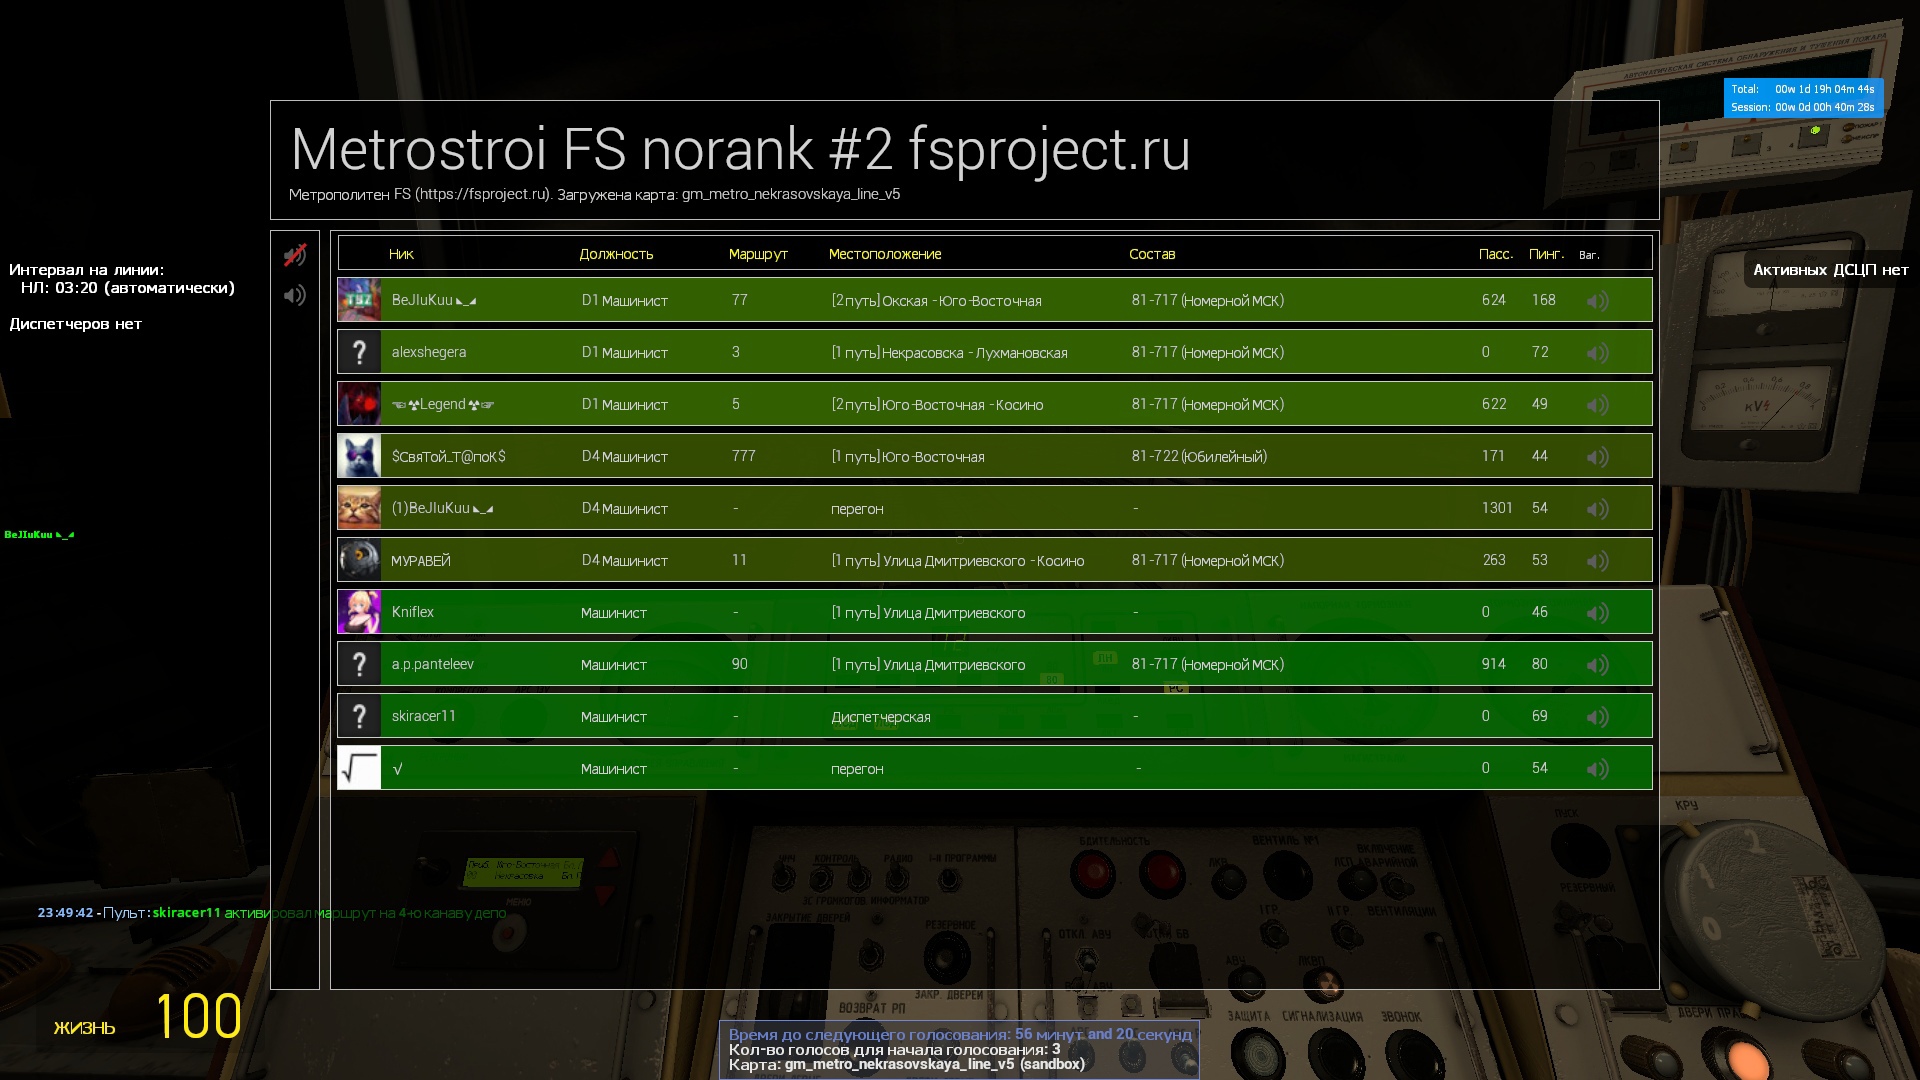This screenshot has height=1080, width=1920.
Task: Click player name skiracer11 in list
Action: point(424,716)
